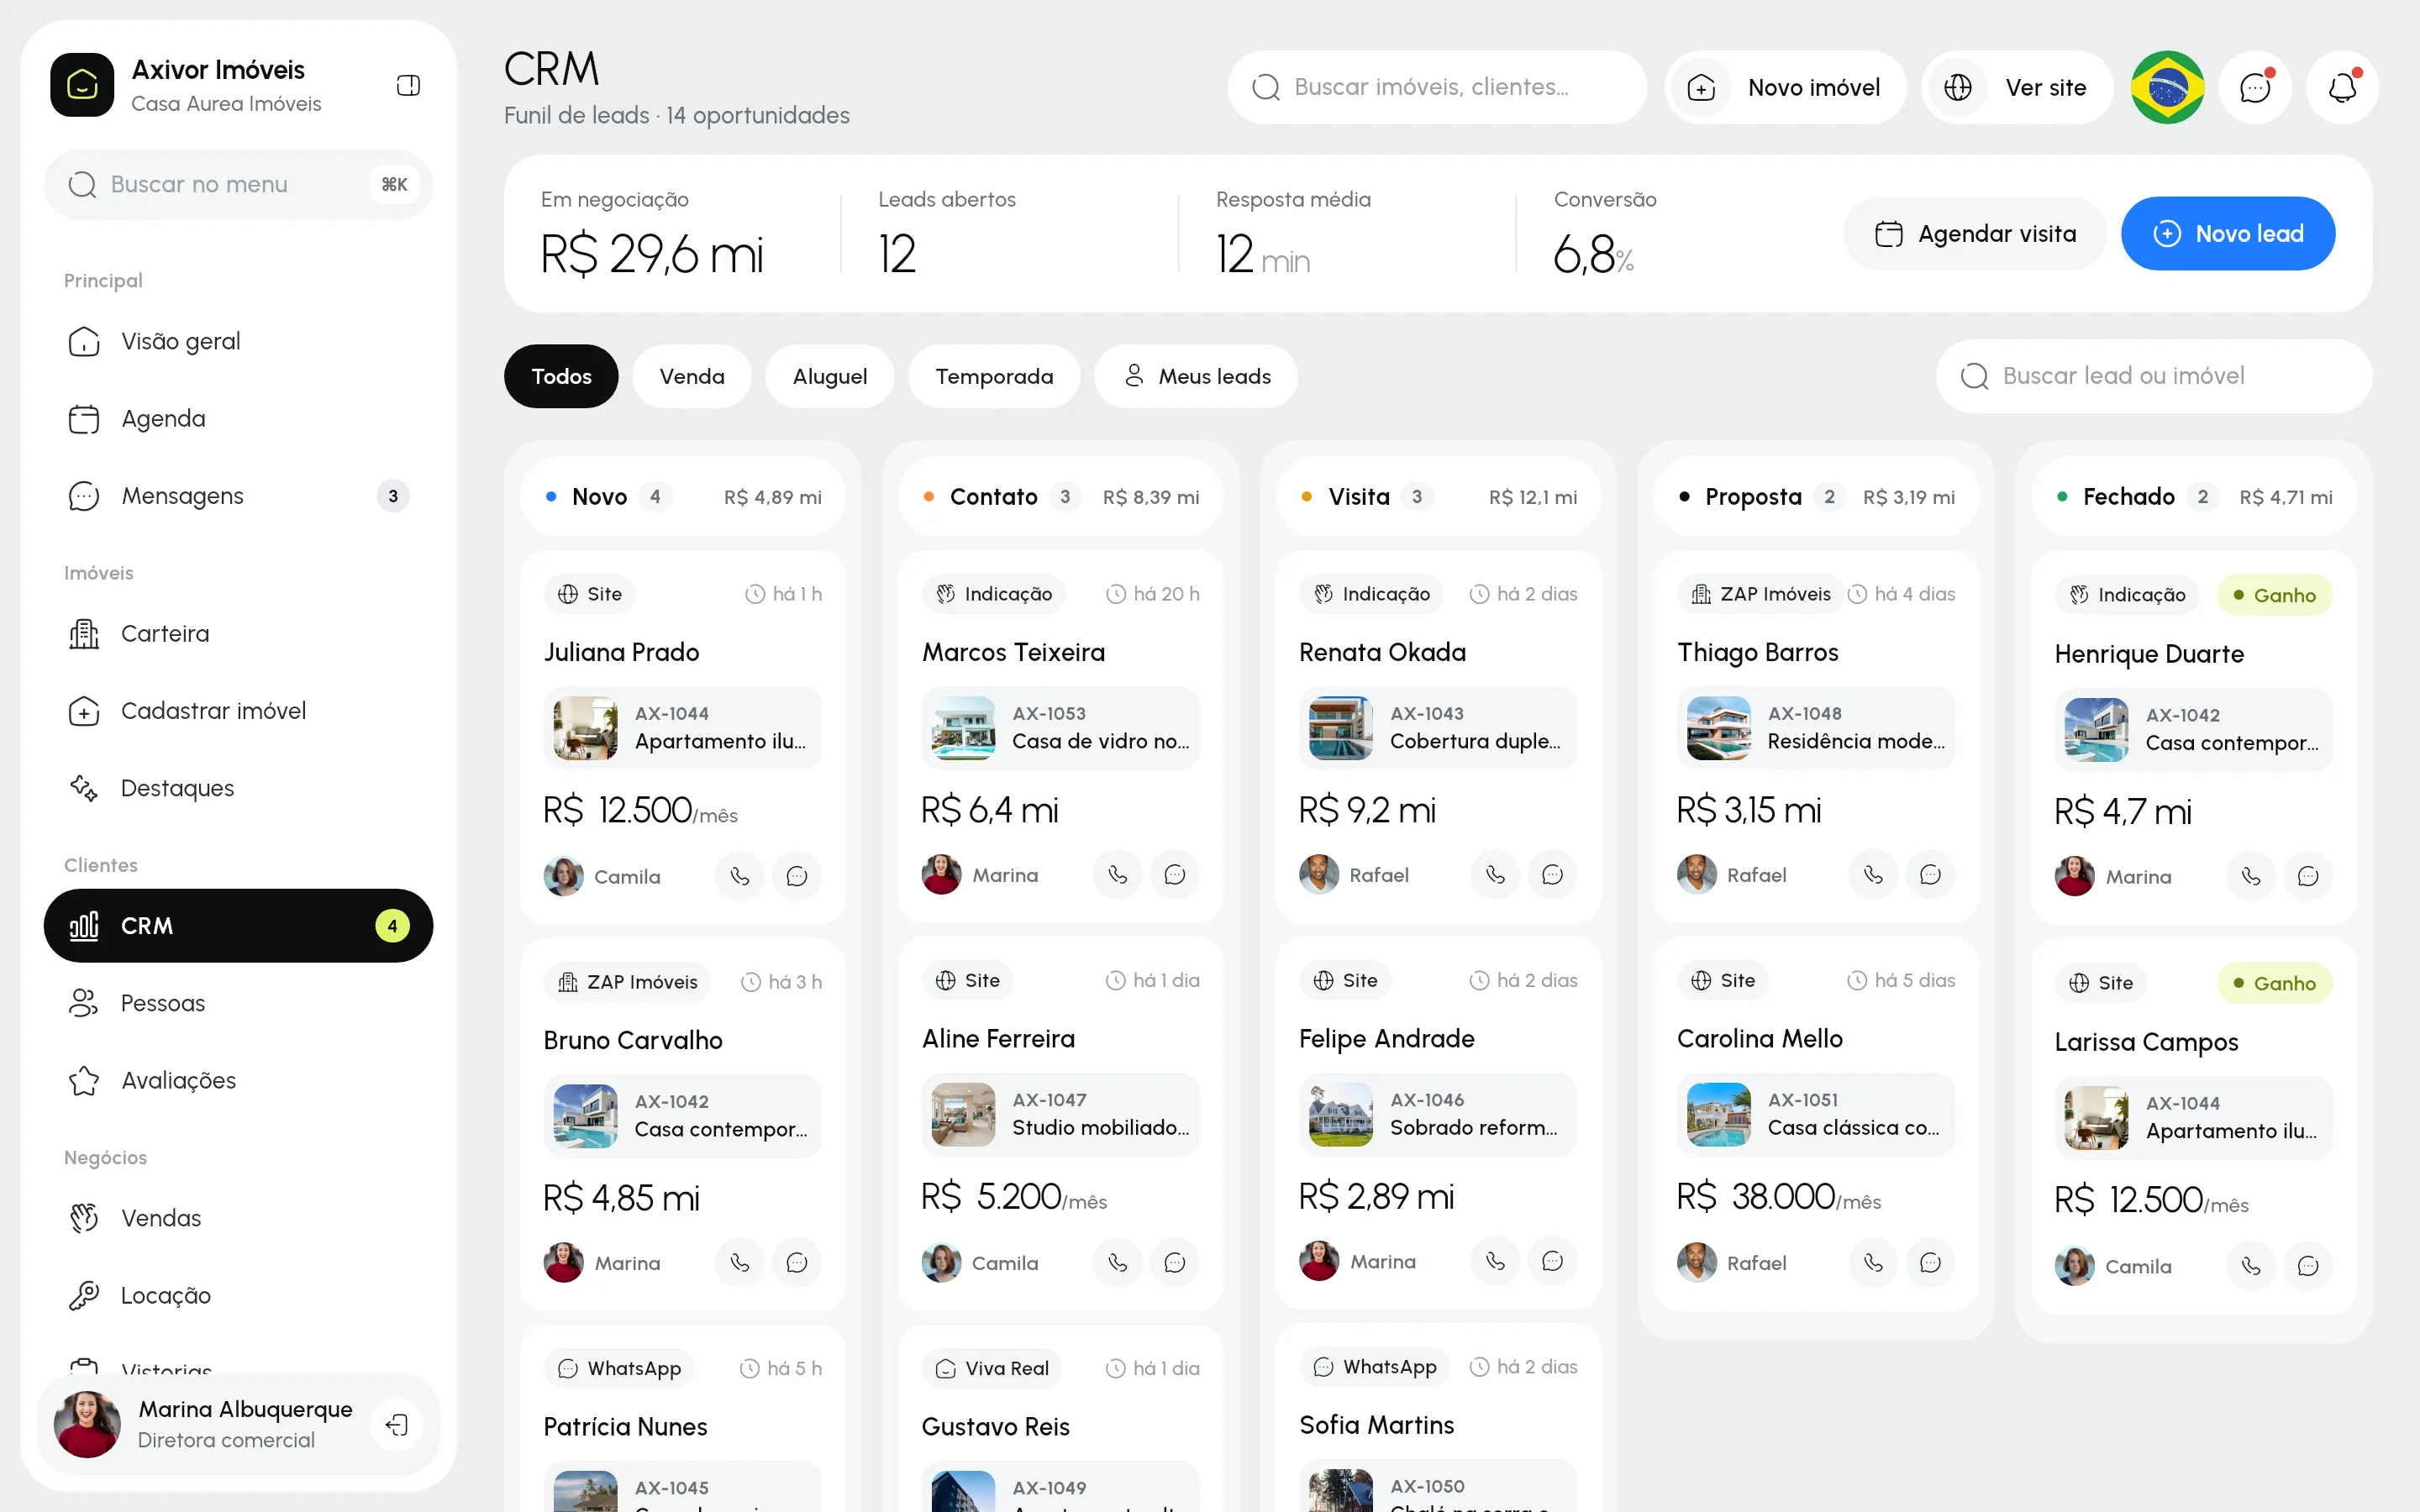Focus the Buscar imóveis, clientes search field
The width and height of the screenshot is (2420, 1512).
click(1437, 87)
